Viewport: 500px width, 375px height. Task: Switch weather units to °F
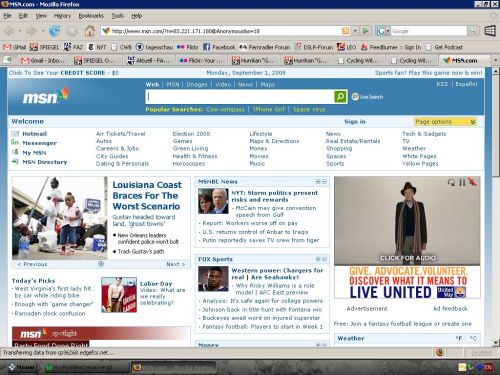click(x=459, y=338)
